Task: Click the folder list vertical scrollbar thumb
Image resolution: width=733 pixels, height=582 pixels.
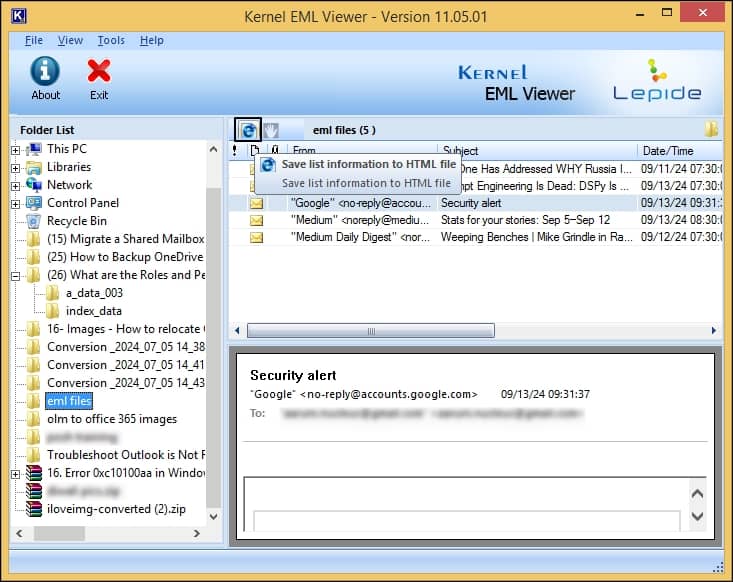Action: point(213,347)
